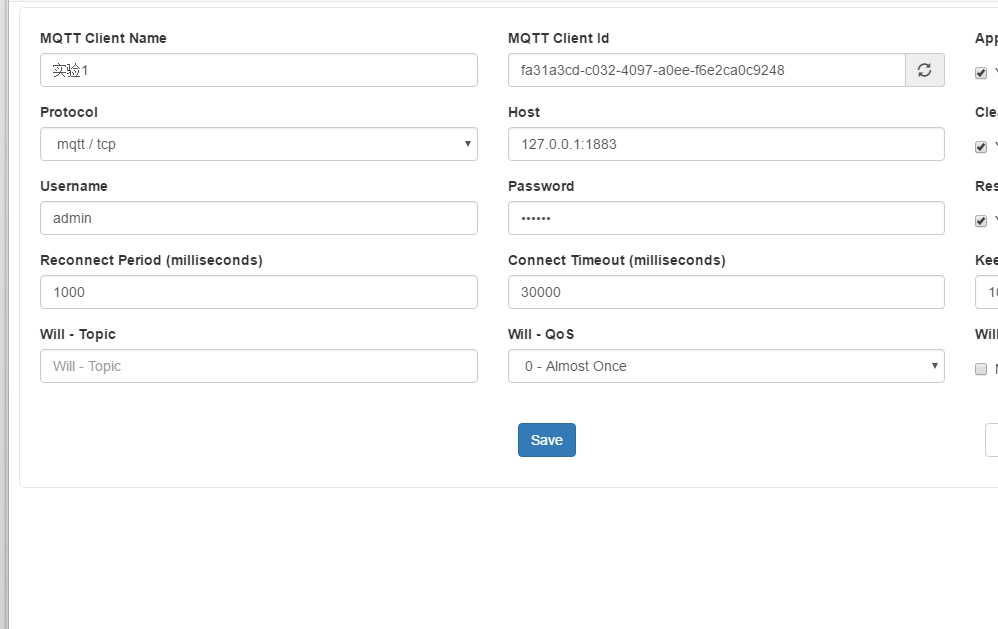Viewport: 998px width, 629px height.
Task: Click the MQTT Client Id text field
Action: pos(706,70)
